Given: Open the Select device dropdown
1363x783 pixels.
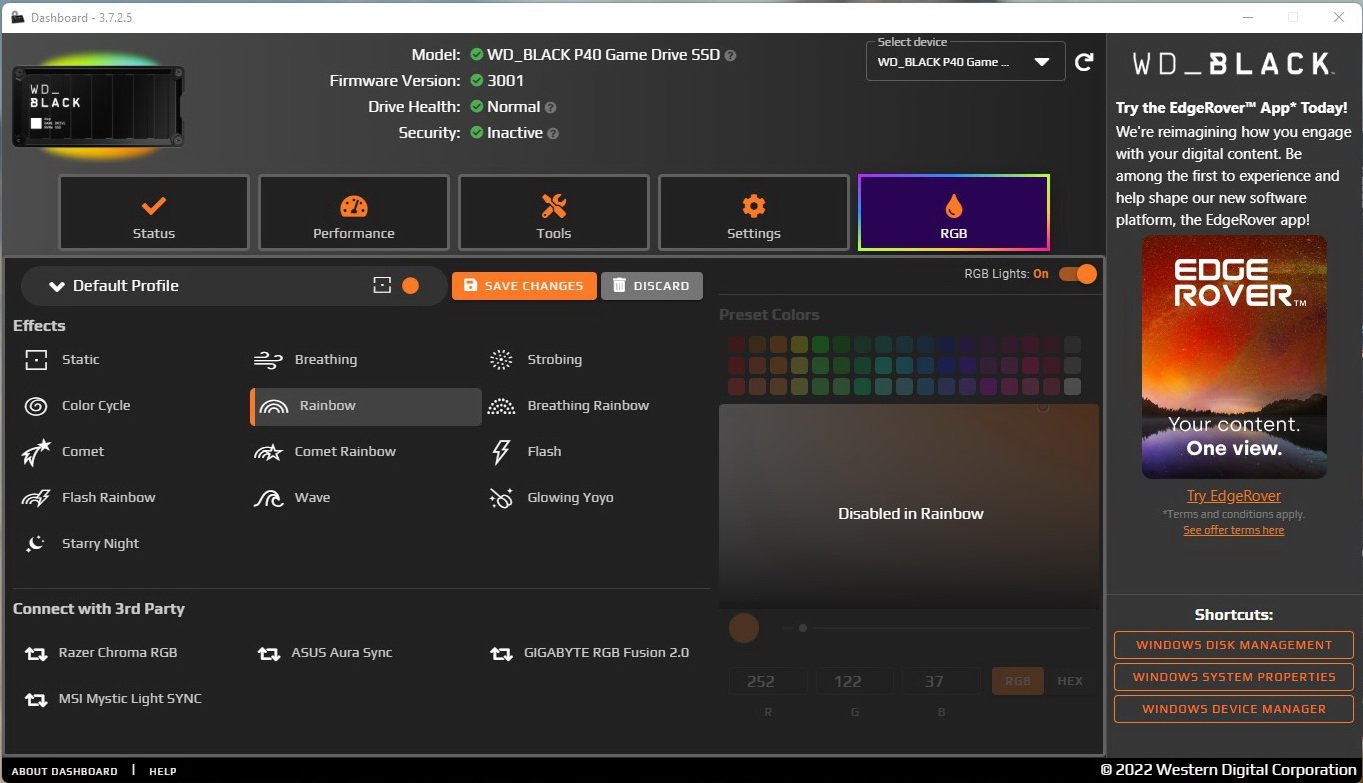Looking at the screenshot, I should [x=965, y=62].
